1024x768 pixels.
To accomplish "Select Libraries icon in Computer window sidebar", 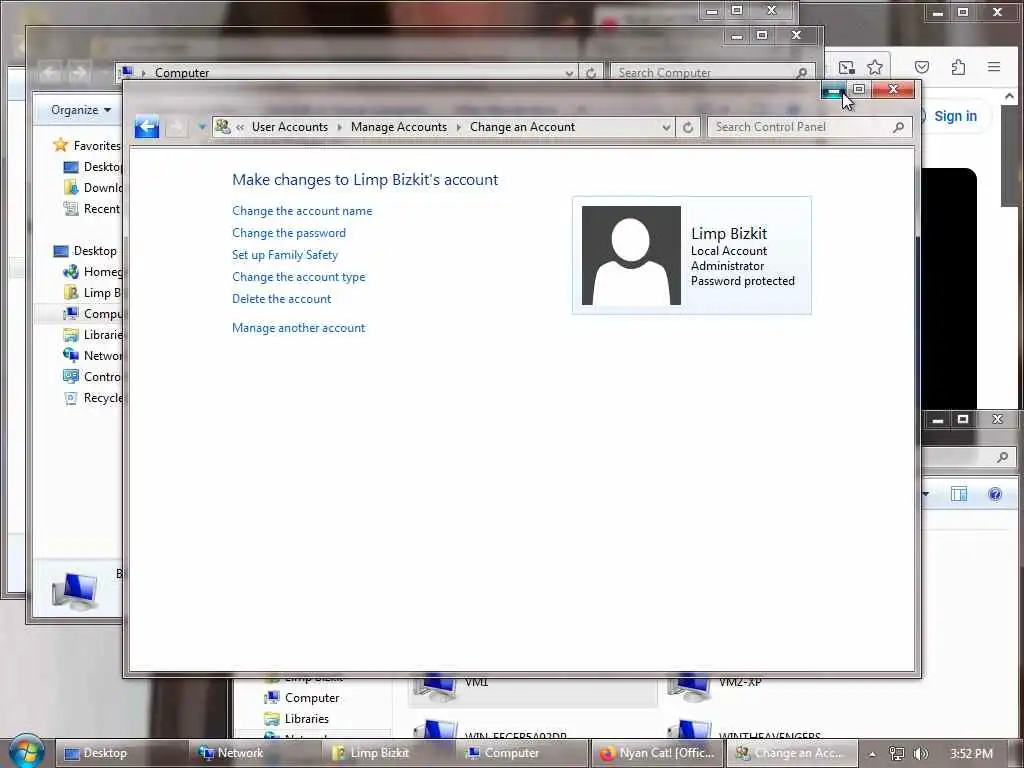I will (x=71, y=335).
